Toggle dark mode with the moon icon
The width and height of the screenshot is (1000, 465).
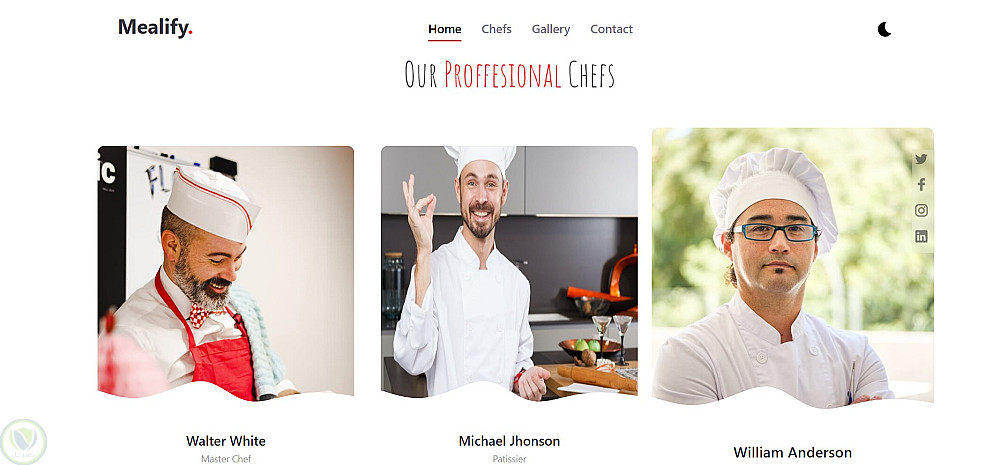click(x=884, y=29)
